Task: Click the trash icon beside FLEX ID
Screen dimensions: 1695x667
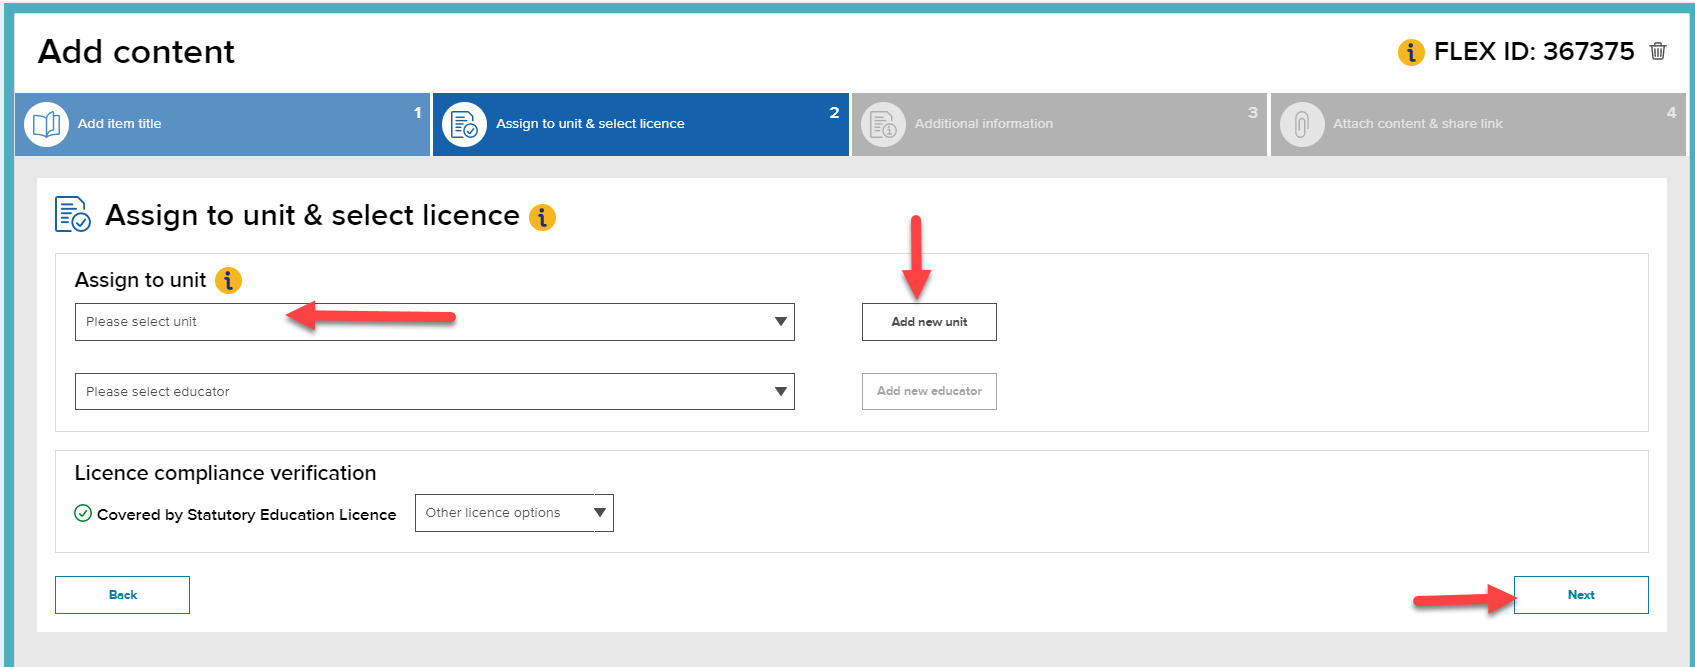Action: point(1658,51)
